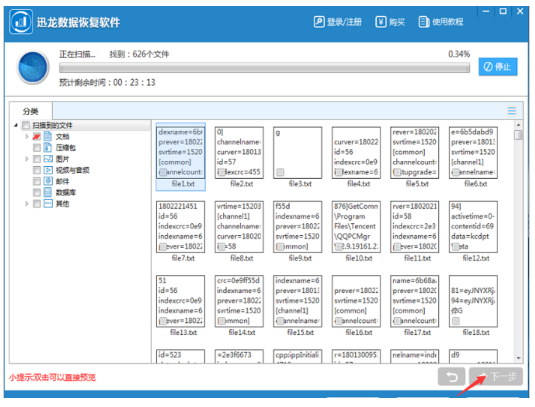Expand the 文档 tree node
Viewport: 535px width, 407px height.
[x=27, y=136]
